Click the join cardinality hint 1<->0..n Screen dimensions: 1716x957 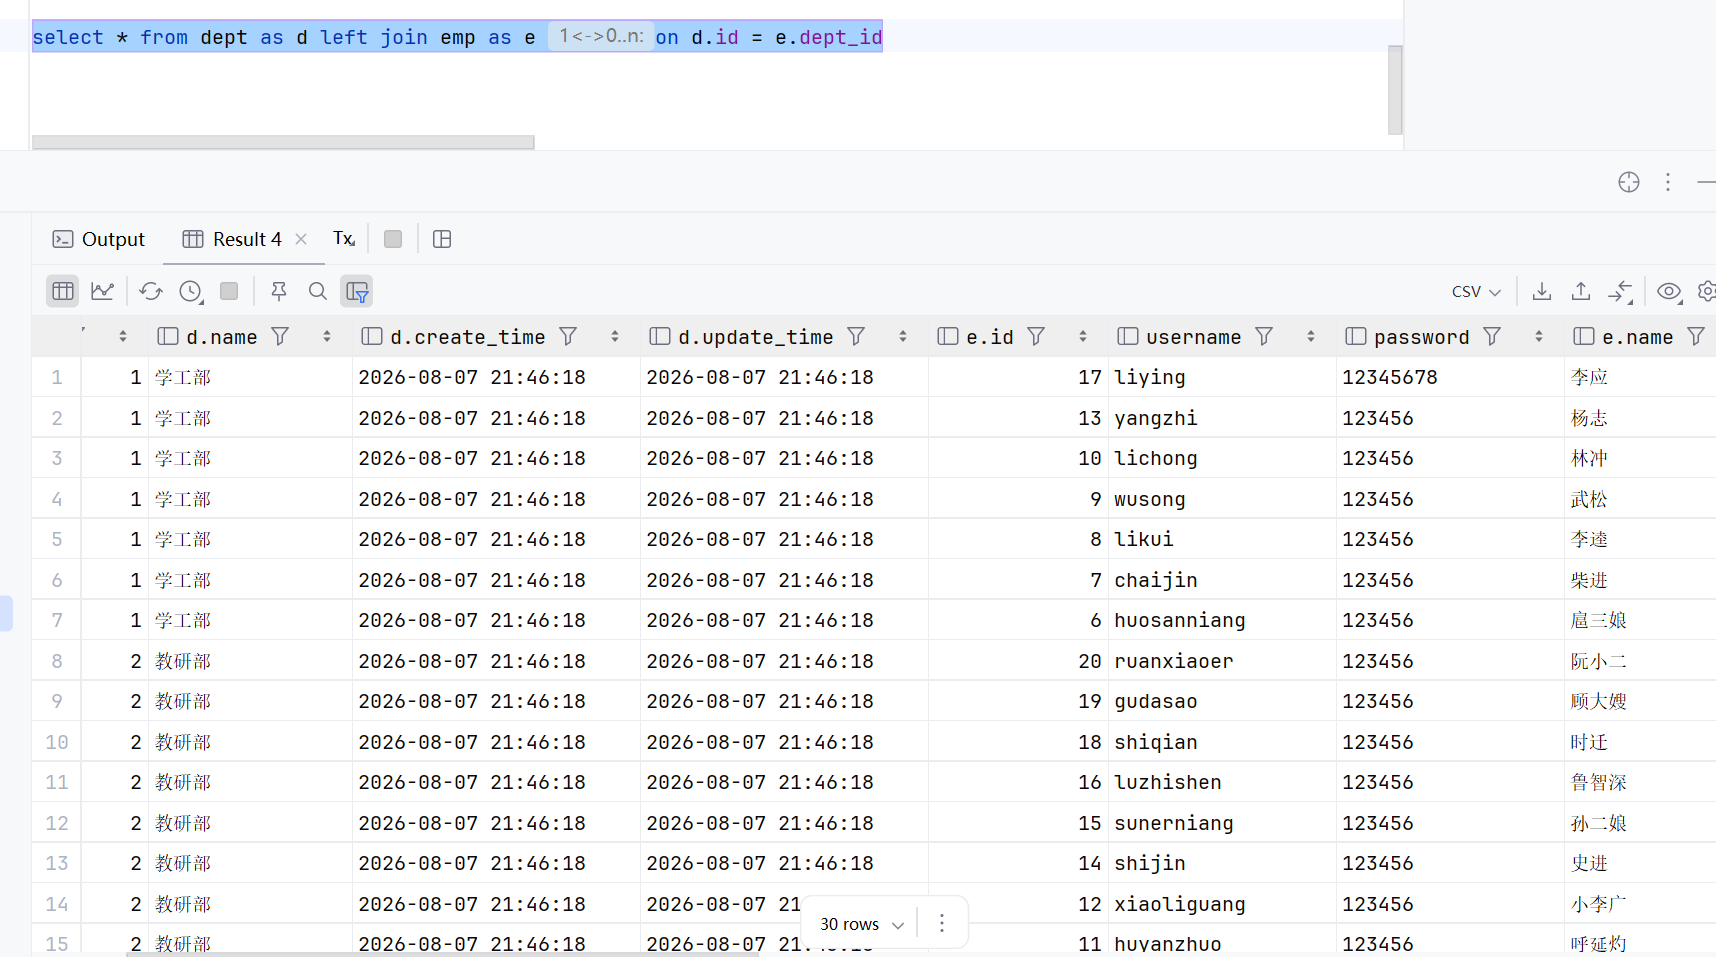tap(601, 36)
